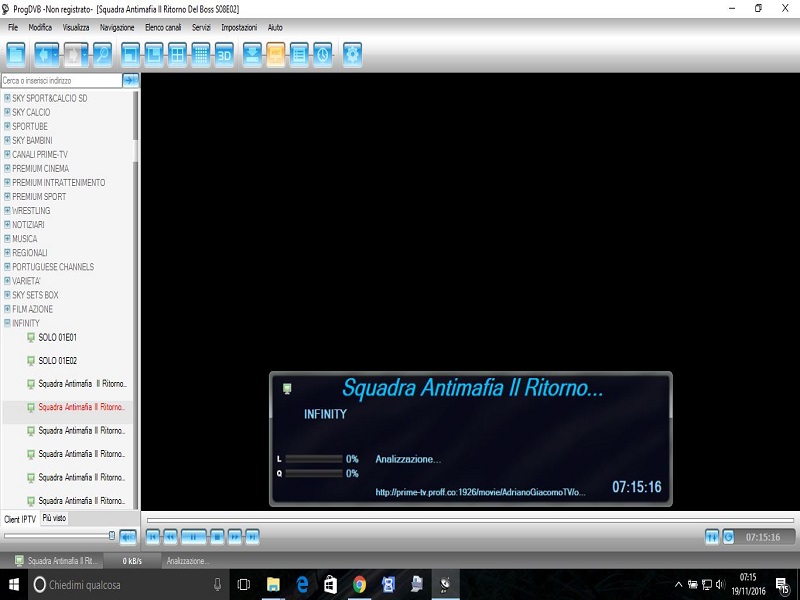Click the download arrow toolbar icon

click(x=253, y=55)
